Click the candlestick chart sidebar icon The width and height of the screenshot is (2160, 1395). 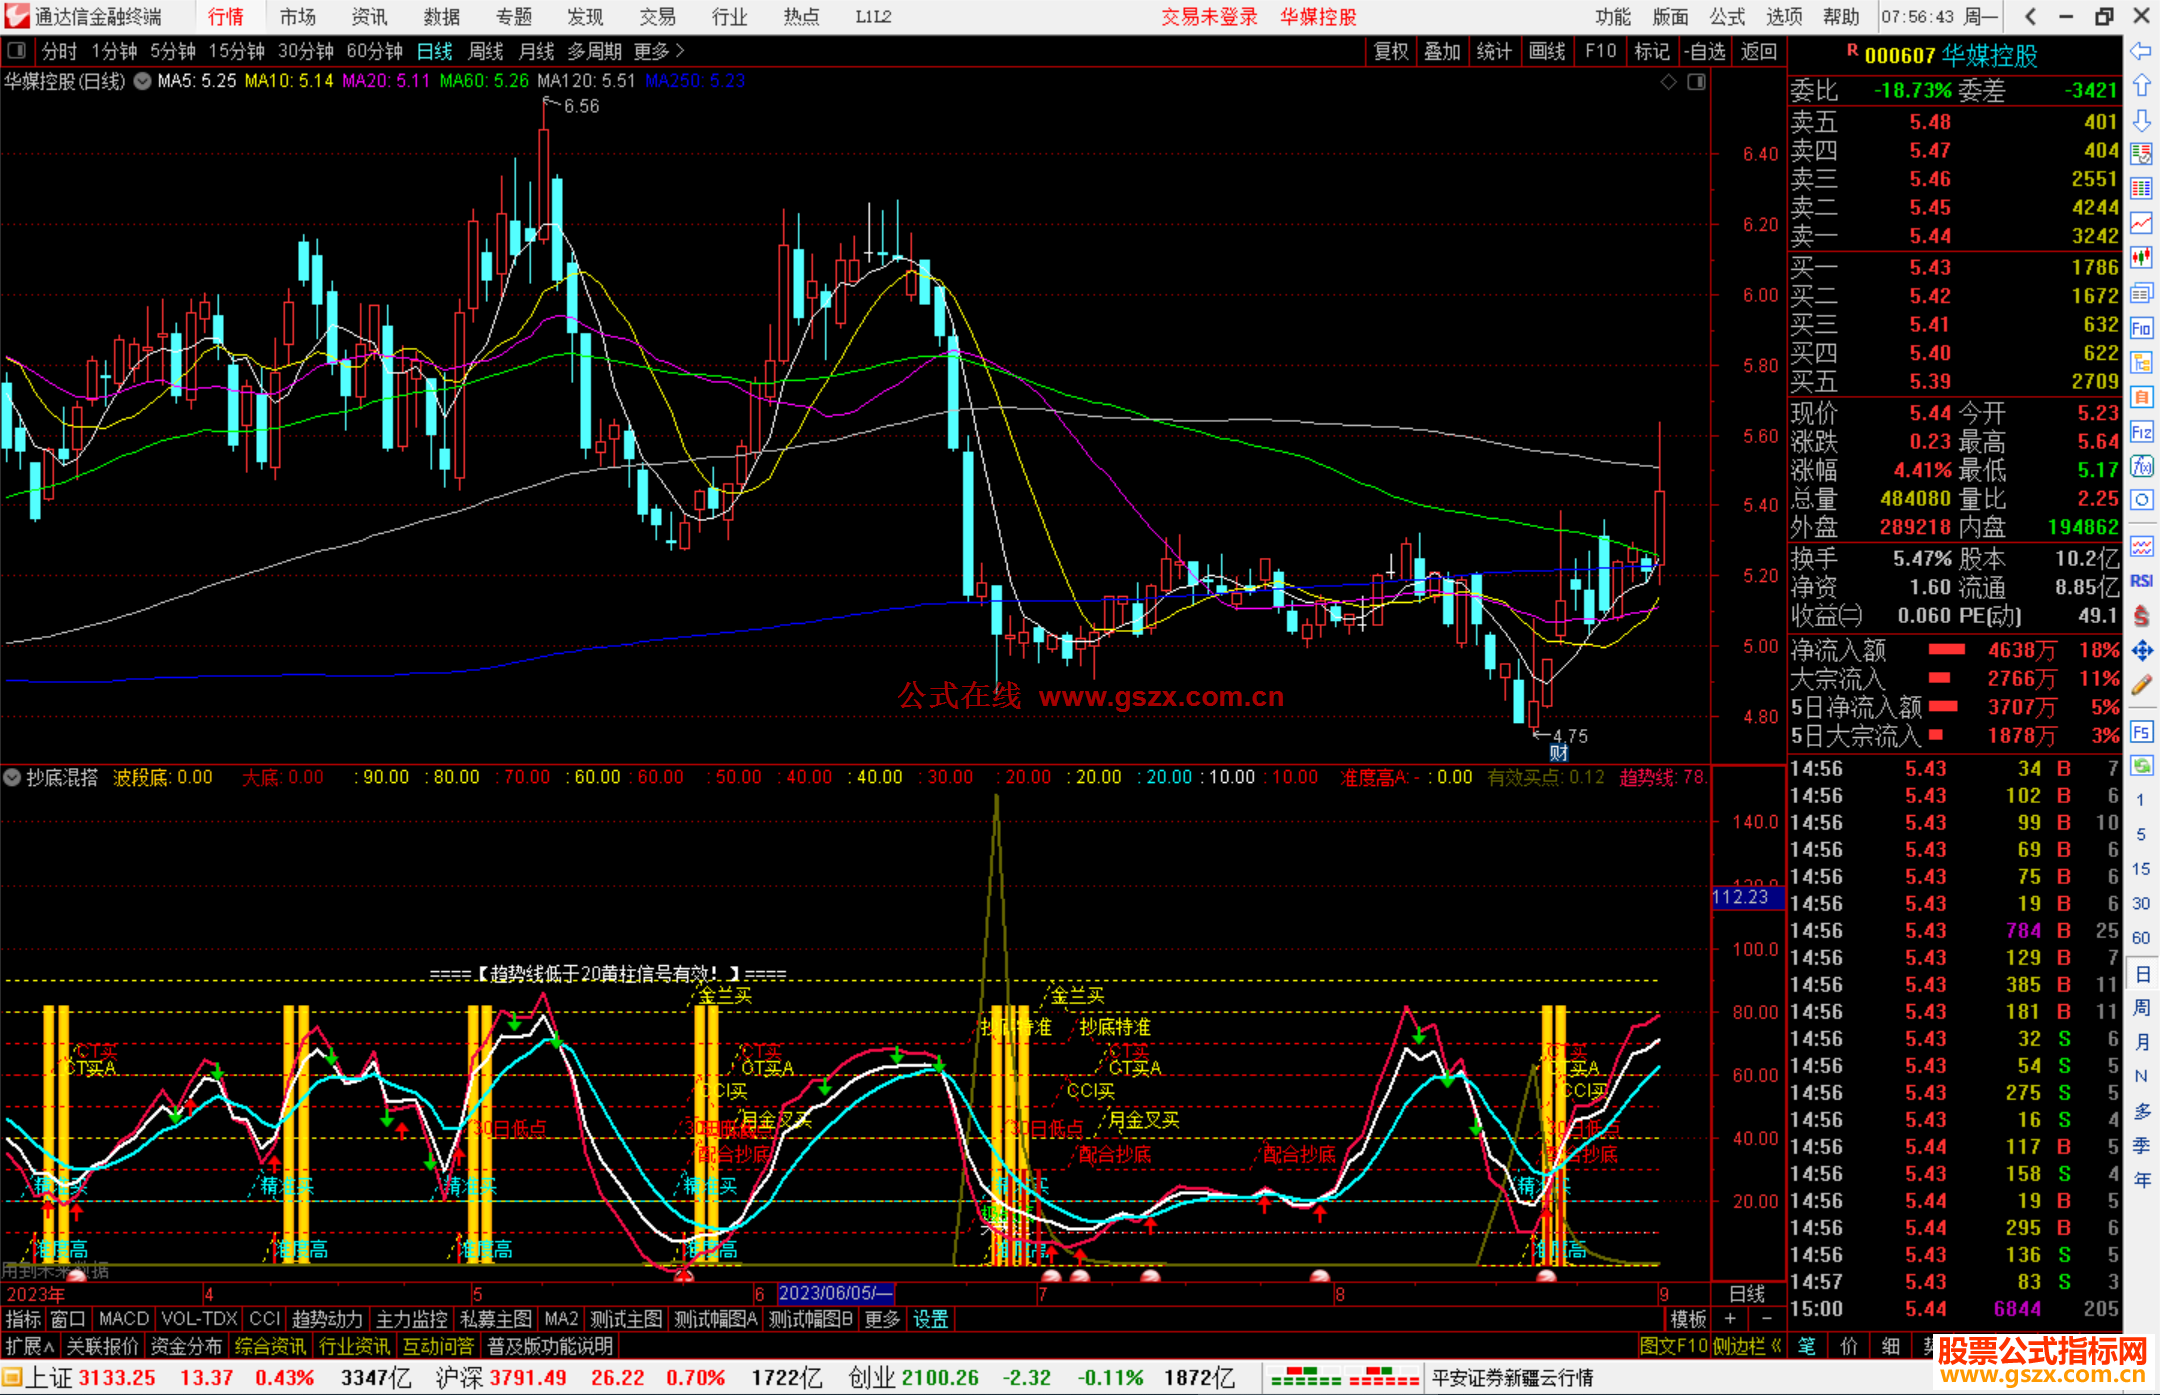[x=2141, y=258]
